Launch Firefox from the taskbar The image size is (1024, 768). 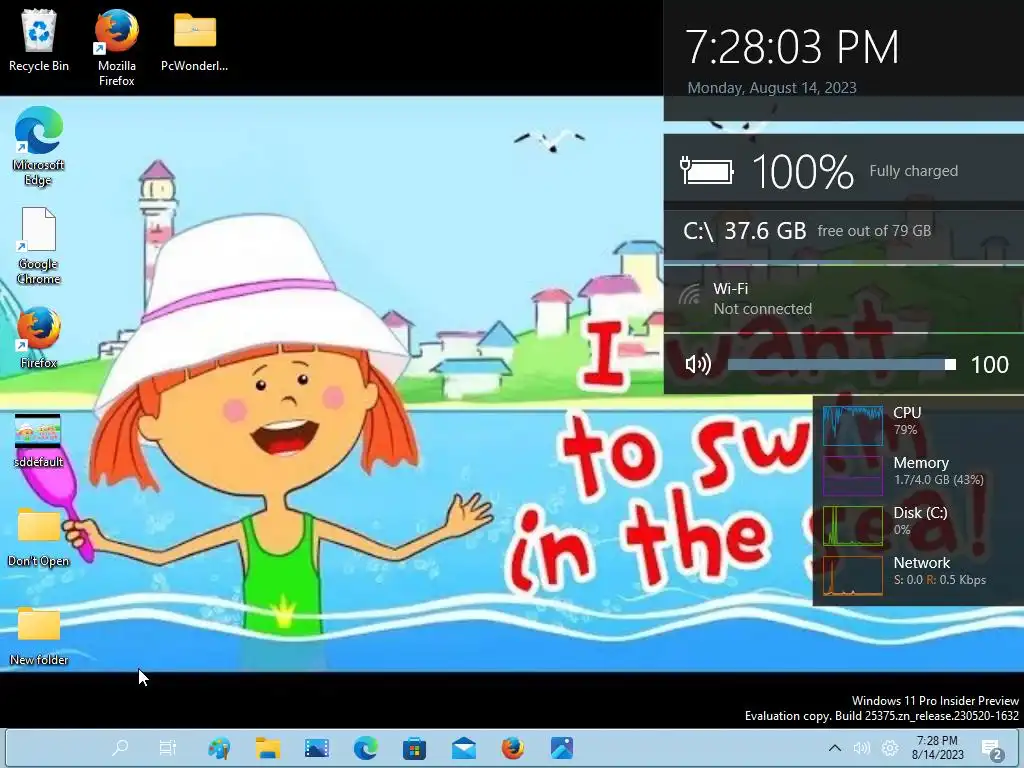click(x=513, y=748)
